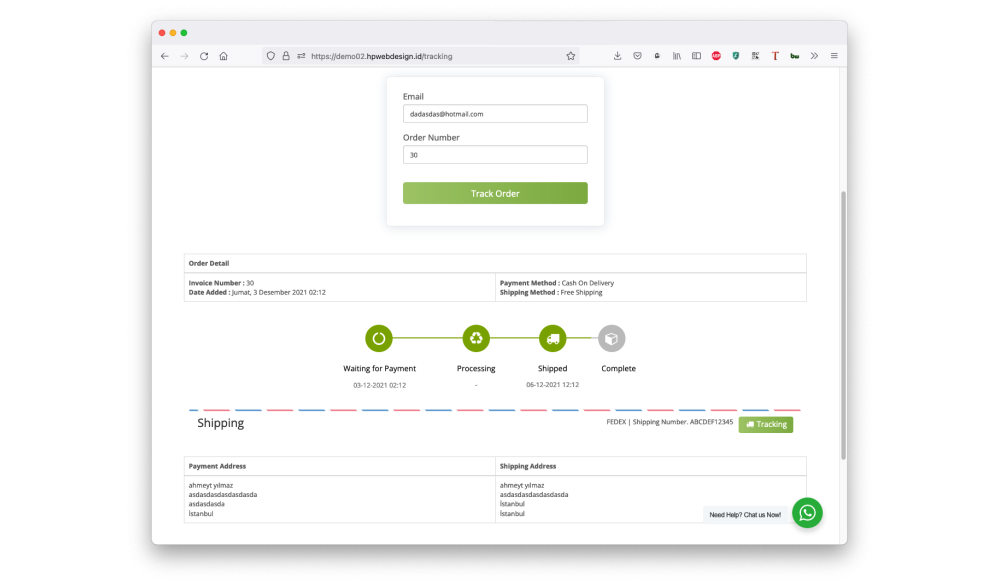The height and width of the screenshot is (585, 1000).
Task: Click the WhatsApp chat icon
Action: 807,513
